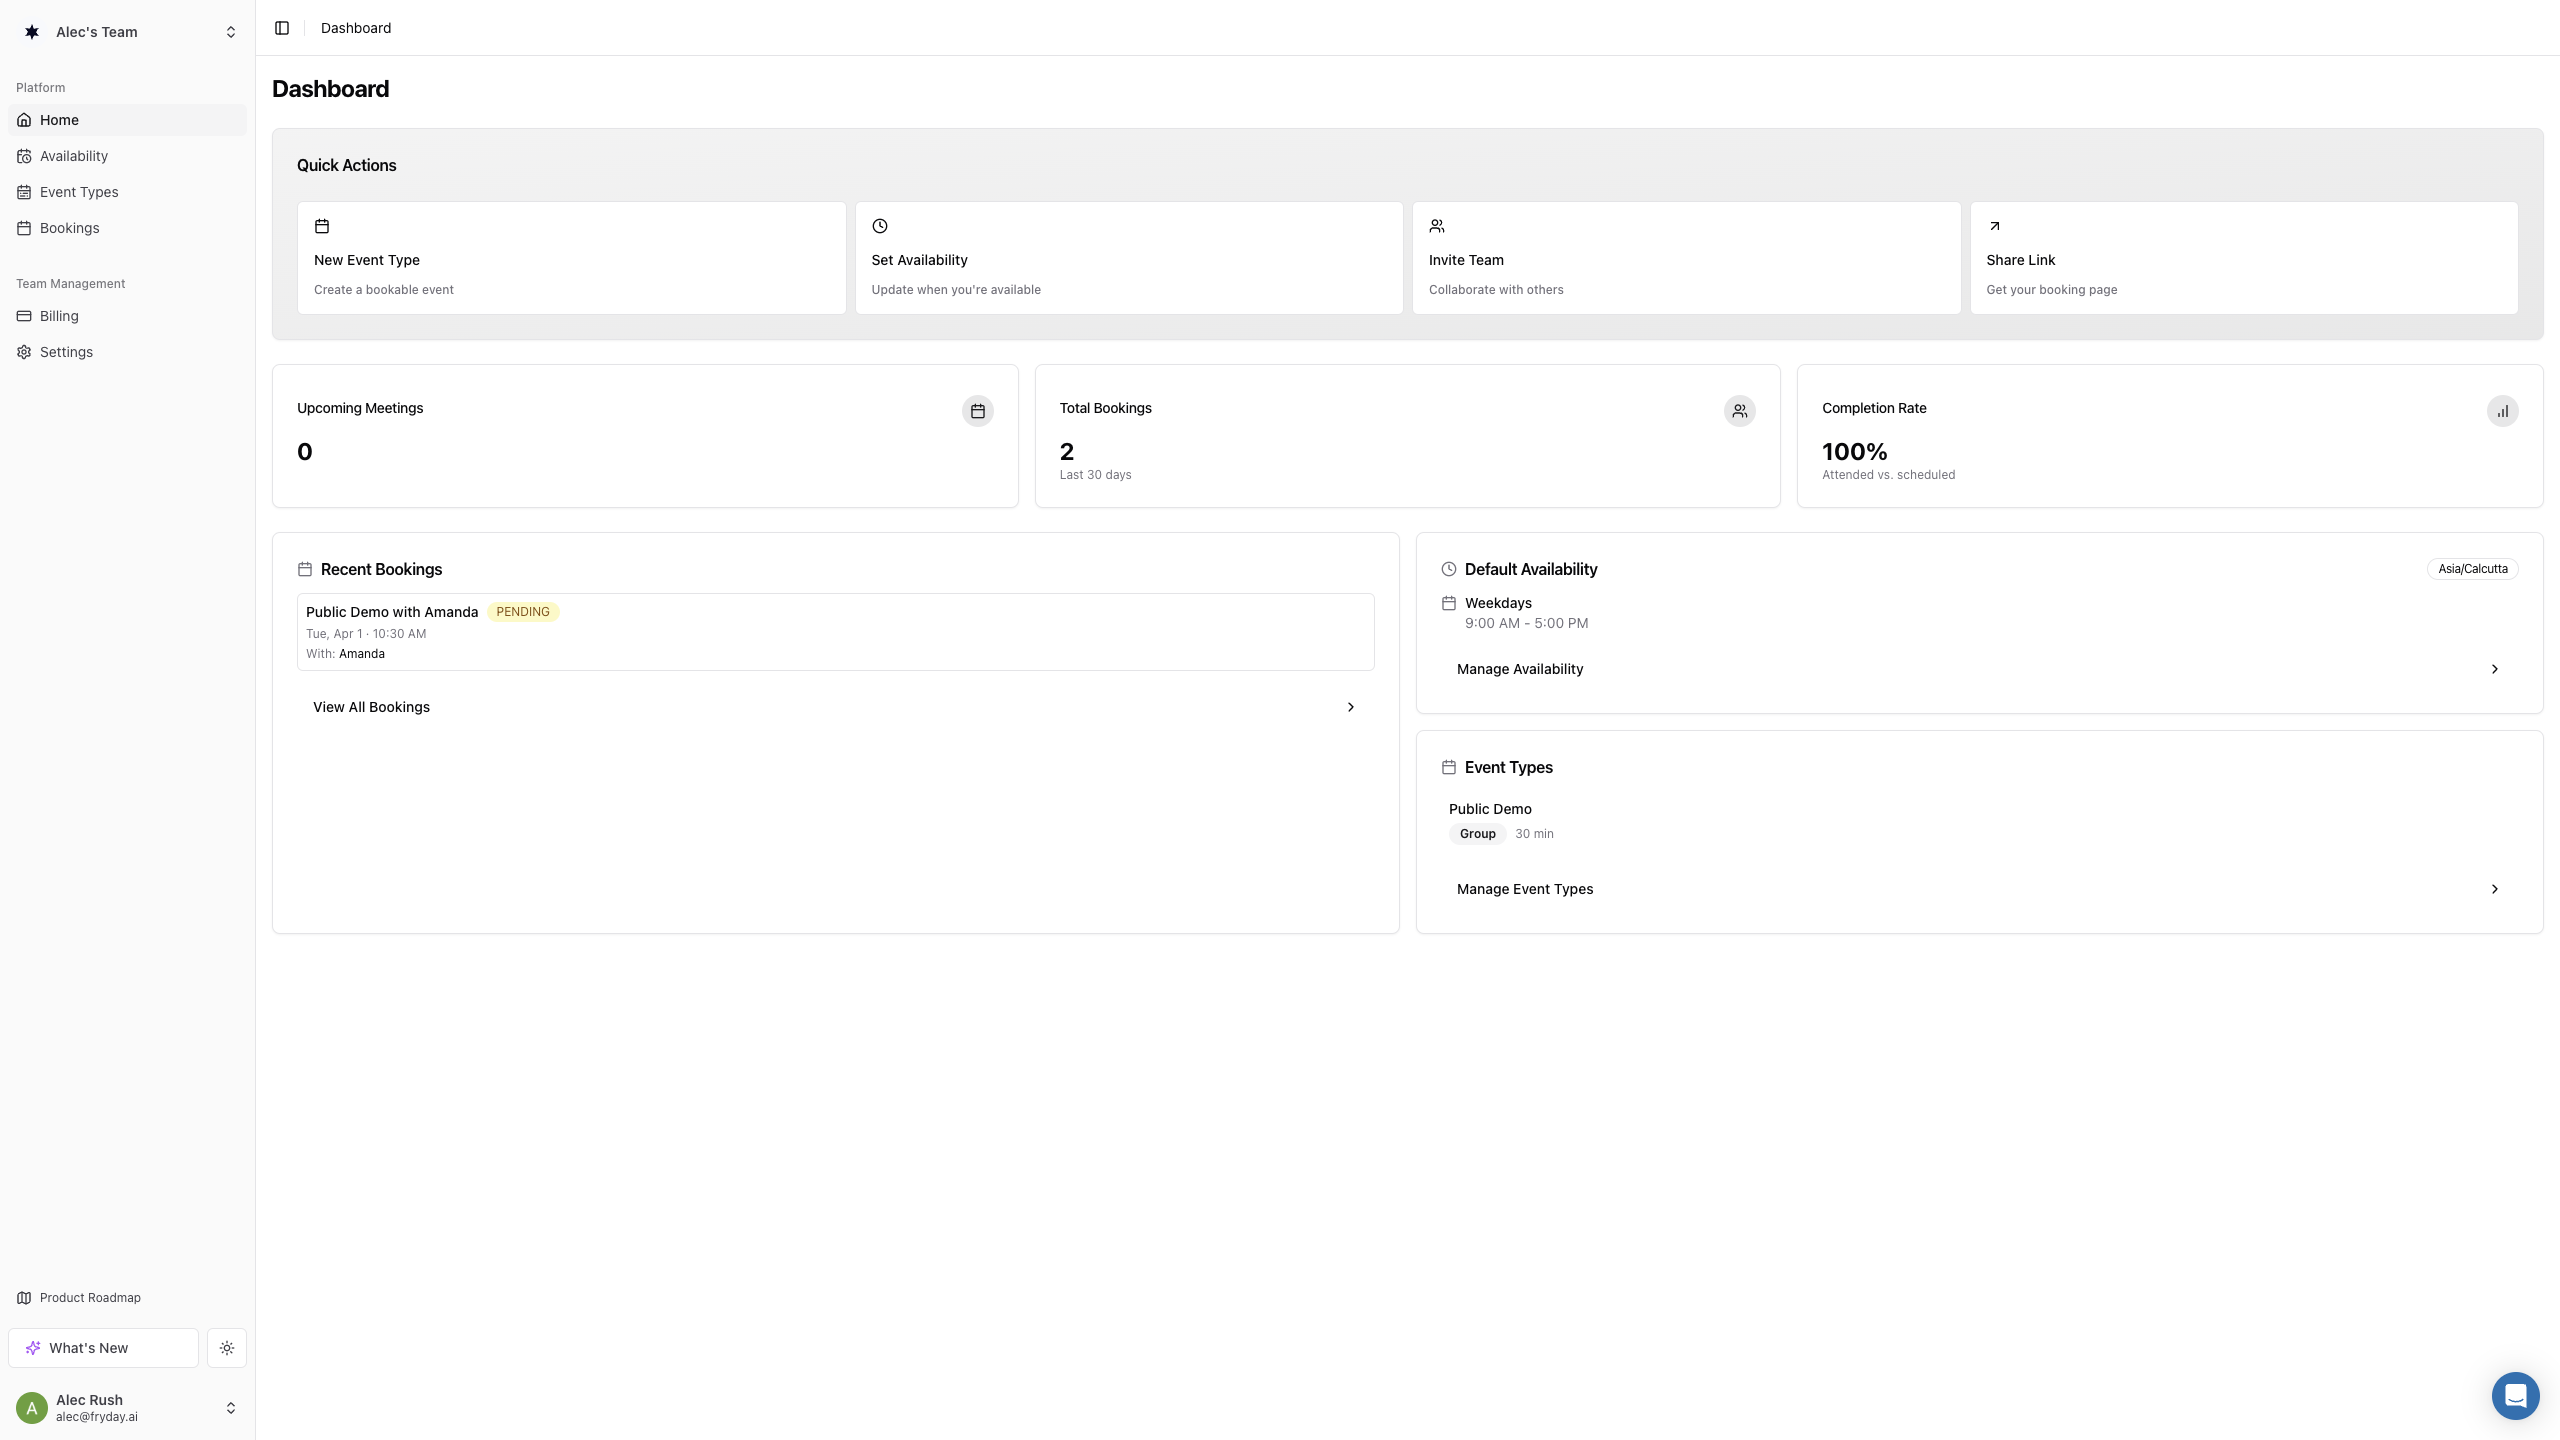Click View All Bookings

click(371, 707)
